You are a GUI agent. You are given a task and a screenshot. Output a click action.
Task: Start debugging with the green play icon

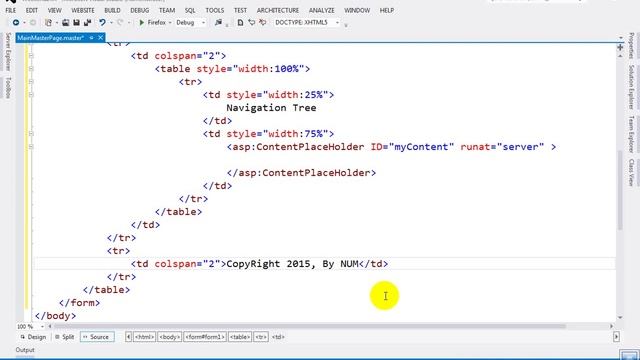[x=141, y=22]
